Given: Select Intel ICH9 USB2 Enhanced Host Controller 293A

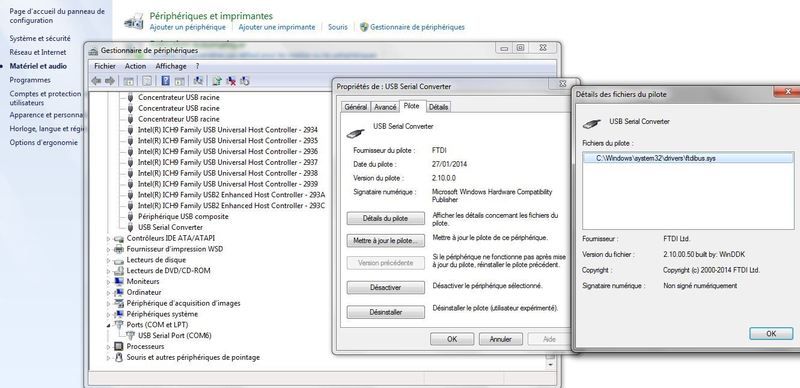Looking at the screenshot, I should coord(232,195).
